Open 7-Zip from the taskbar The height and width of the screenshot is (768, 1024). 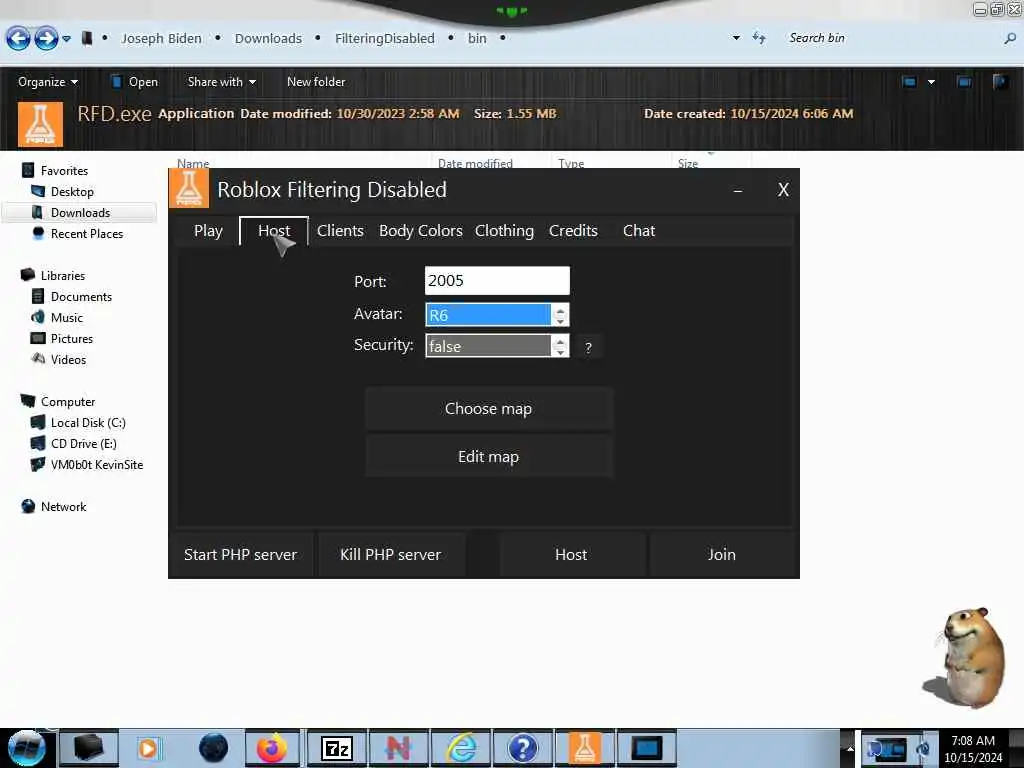(336, 748)
